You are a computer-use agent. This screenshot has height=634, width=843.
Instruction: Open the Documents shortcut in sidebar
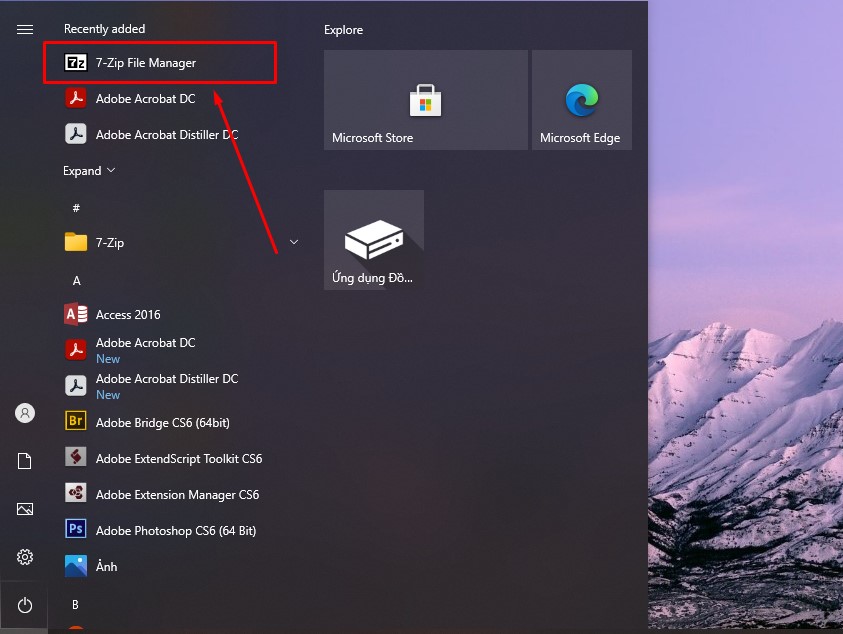(24, 461)
